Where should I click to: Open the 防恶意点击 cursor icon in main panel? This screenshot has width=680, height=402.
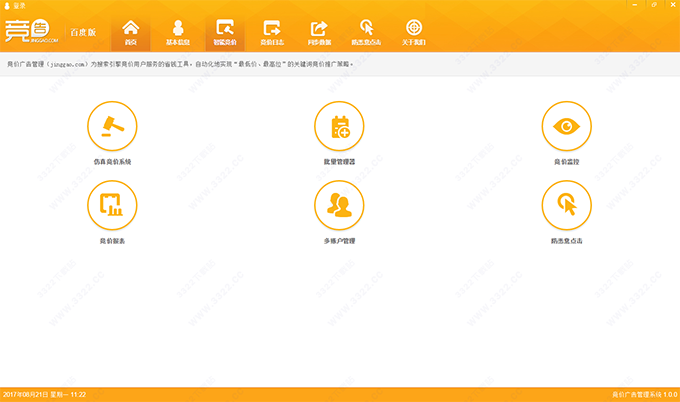pyautogui.click(x=566, y=205)
